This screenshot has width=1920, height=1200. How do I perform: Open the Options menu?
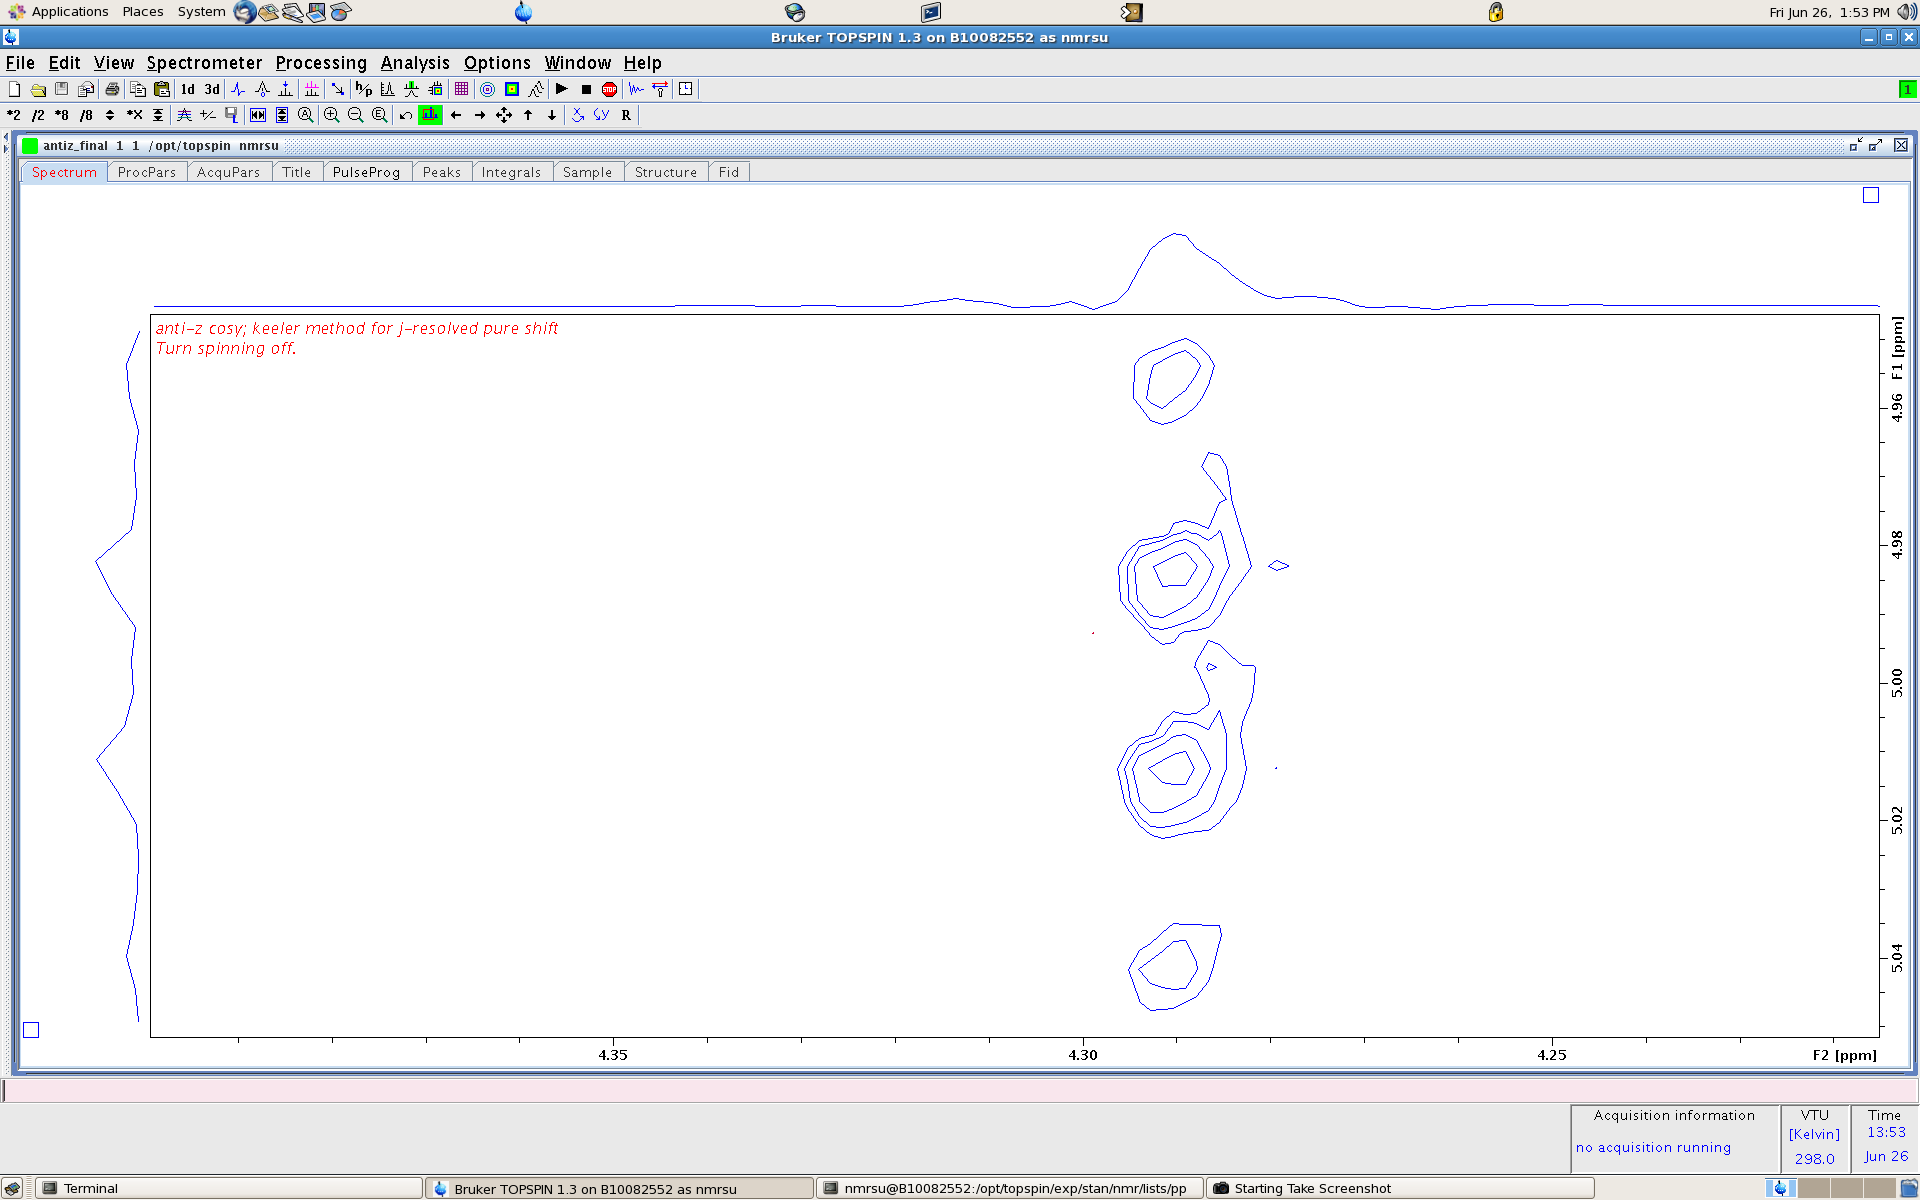pyautogui.click(x=497, y=63)
